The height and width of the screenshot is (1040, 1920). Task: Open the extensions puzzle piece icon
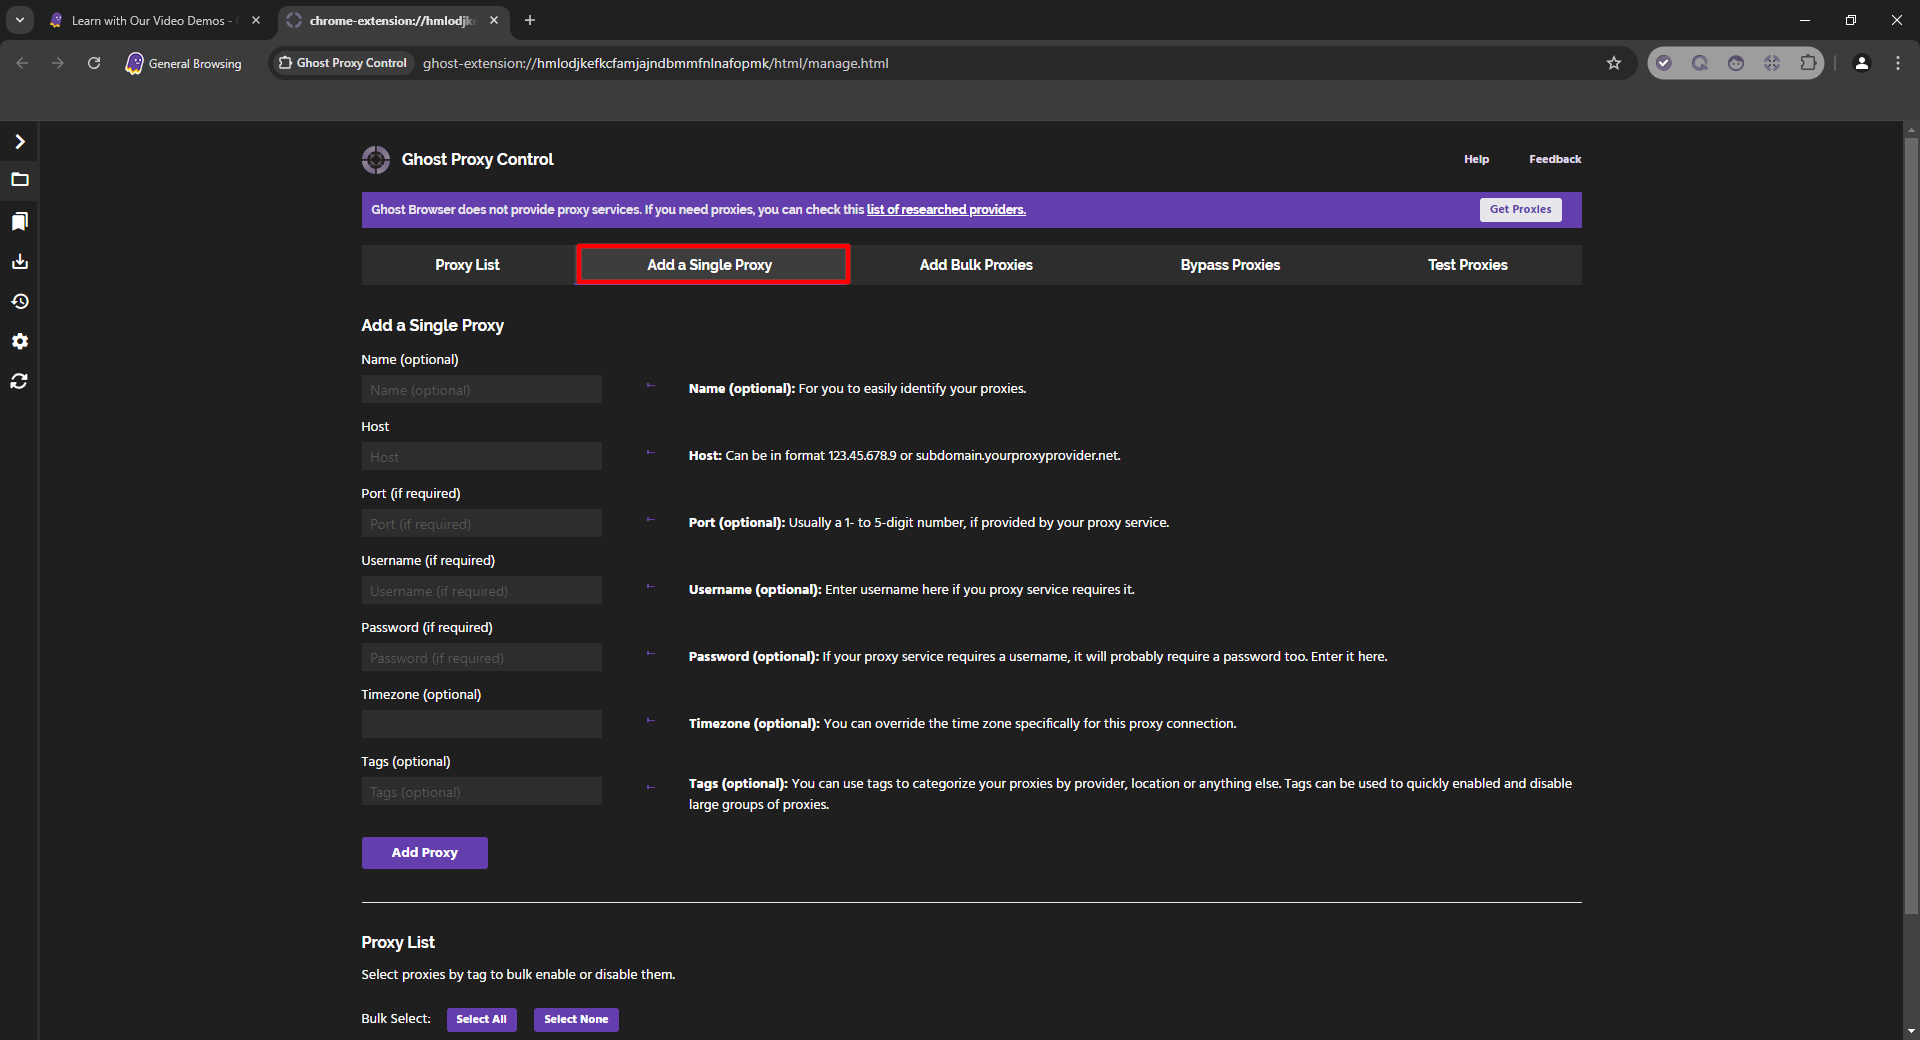coord(1807,63)
